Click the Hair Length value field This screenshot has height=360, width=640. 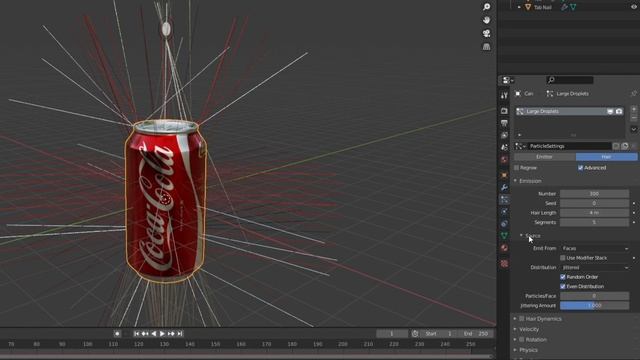coord(595,213)
